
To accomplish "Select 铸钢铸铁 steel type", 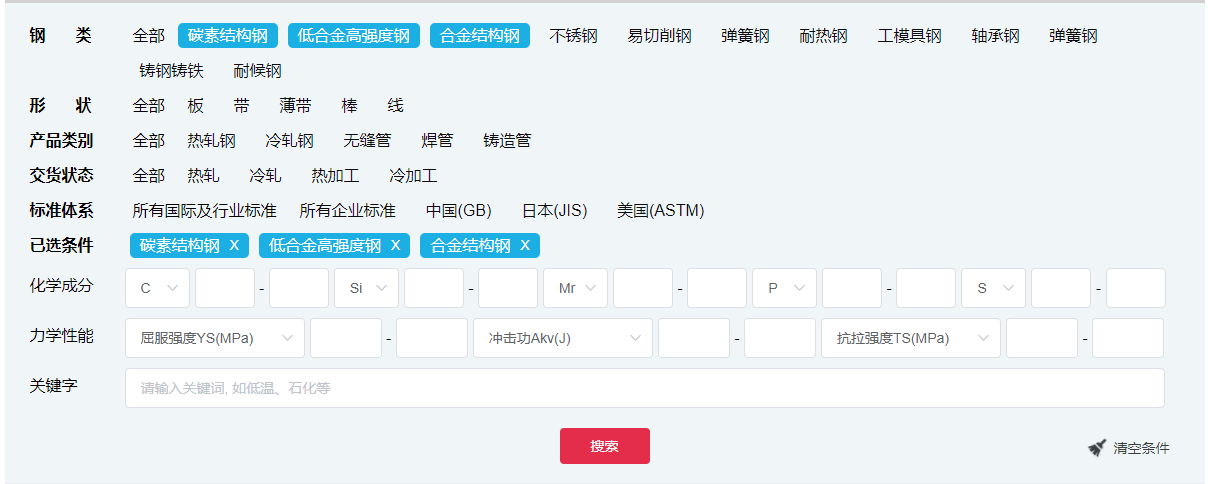I will point(172,71).
